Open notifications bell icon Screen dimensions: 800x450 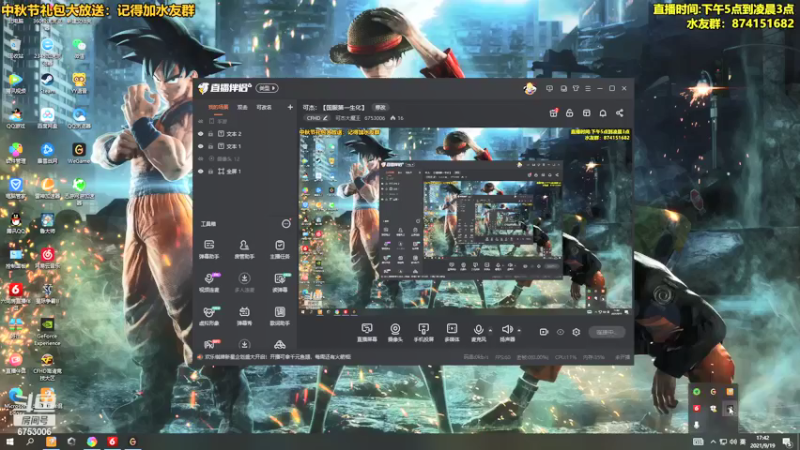click(603, 113)
